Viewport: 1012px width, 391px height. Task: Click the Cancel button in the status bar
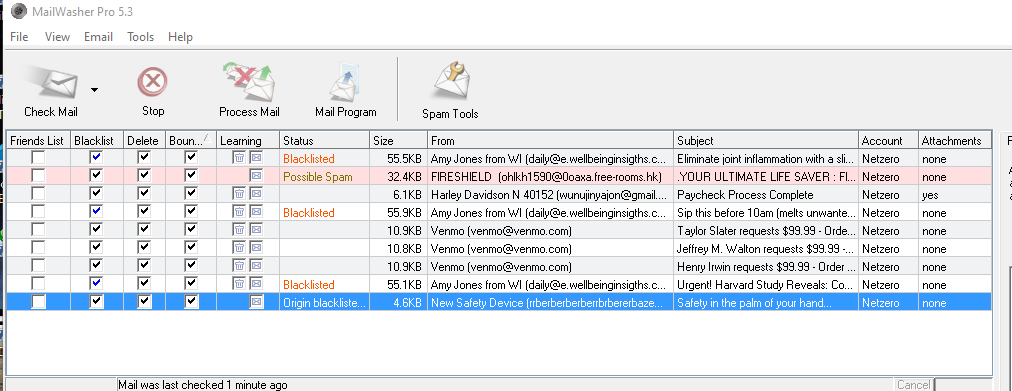[x=913, y=385]
